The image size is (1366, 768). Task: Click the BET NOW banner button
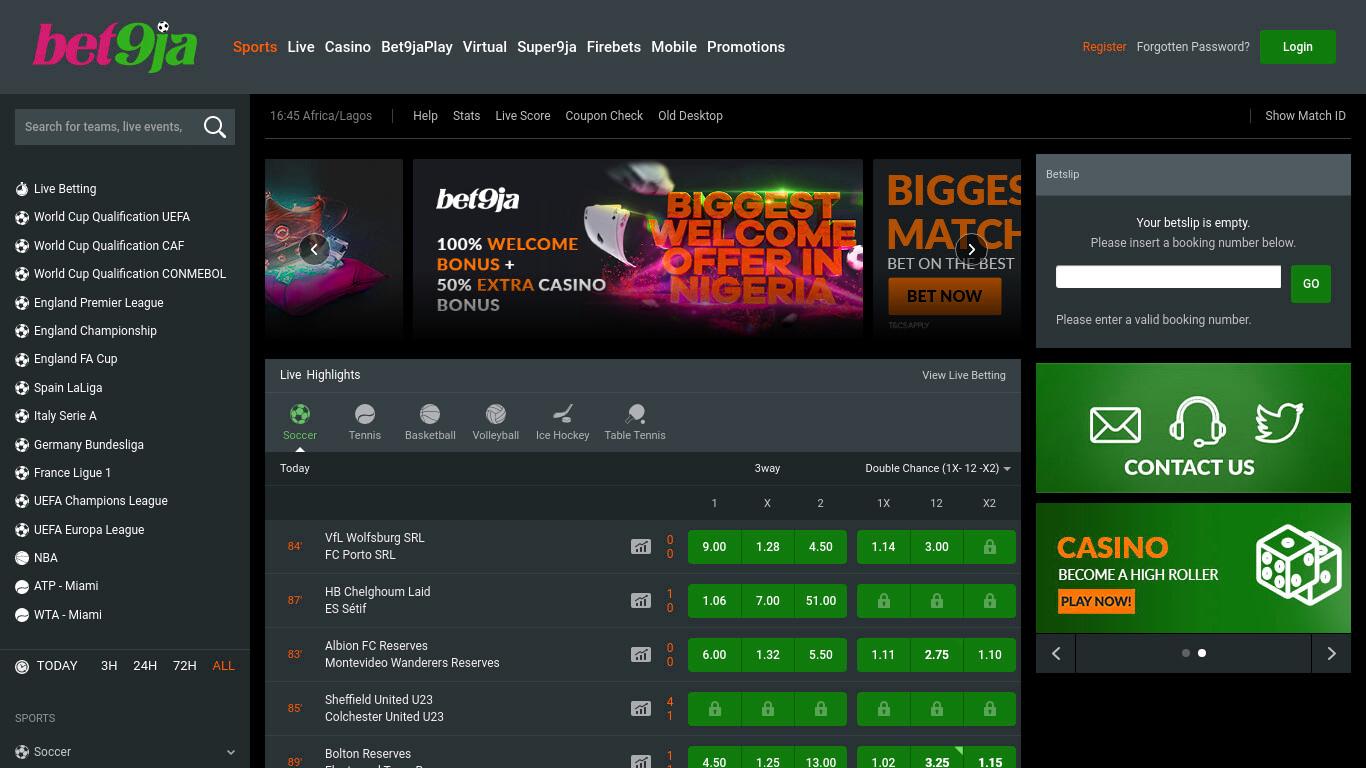(944, 296)
